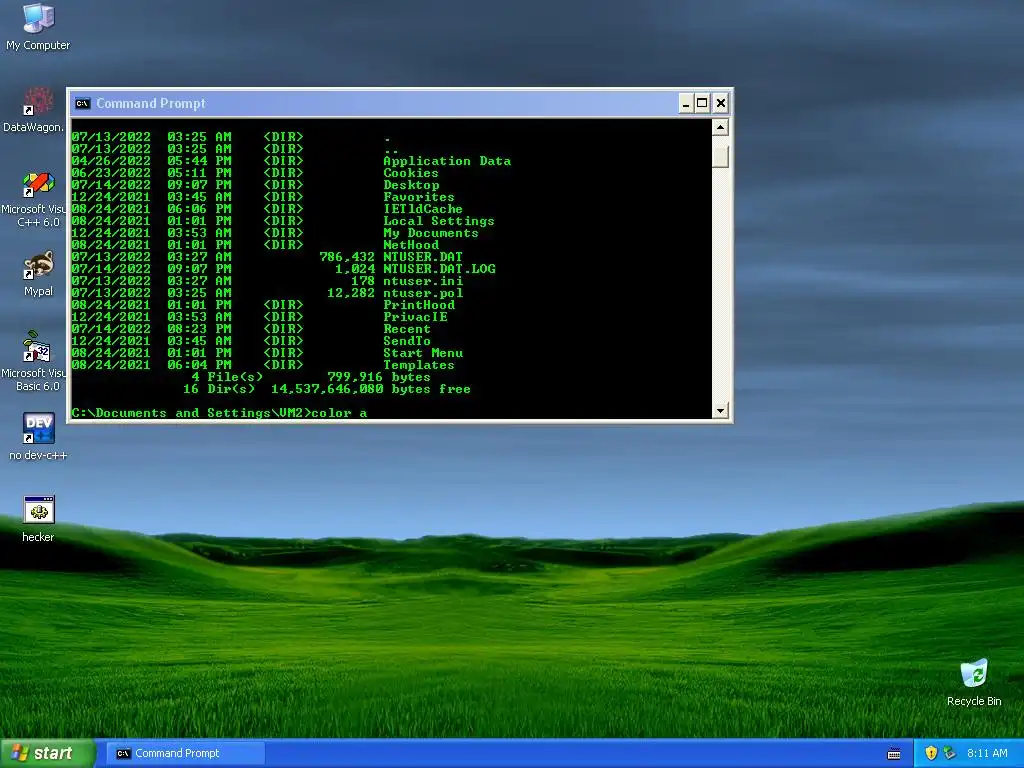This screenshot has width=1024, height=768.
Task: Click the '799,916 bytes' total
Action: click(x=379, y=377)
